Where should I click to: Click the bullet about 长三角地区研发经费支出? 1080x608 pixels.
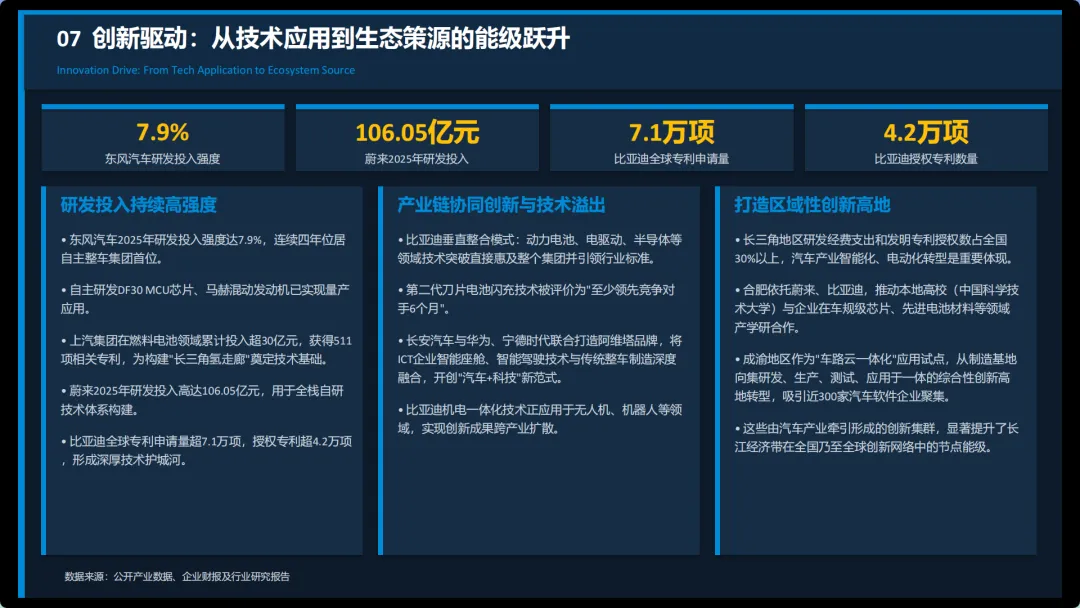(874, 249)
